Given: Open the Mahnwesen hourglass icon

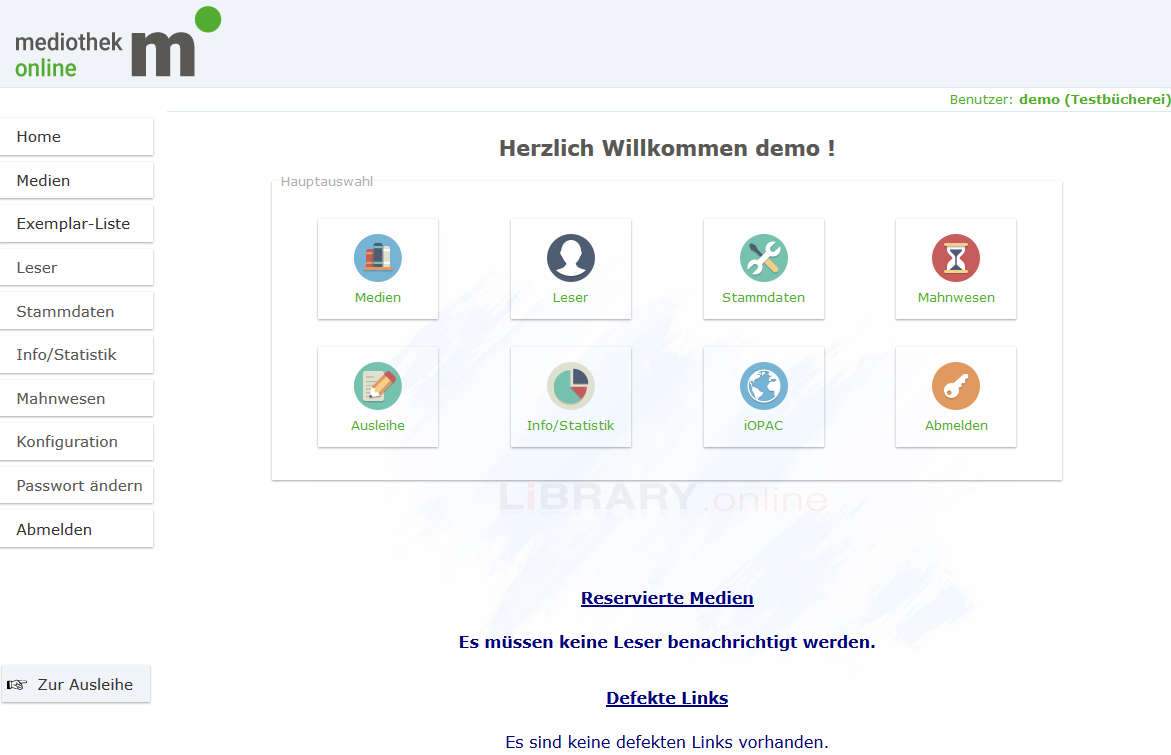Looking at the screenshot, I should [x=955, y=259].
